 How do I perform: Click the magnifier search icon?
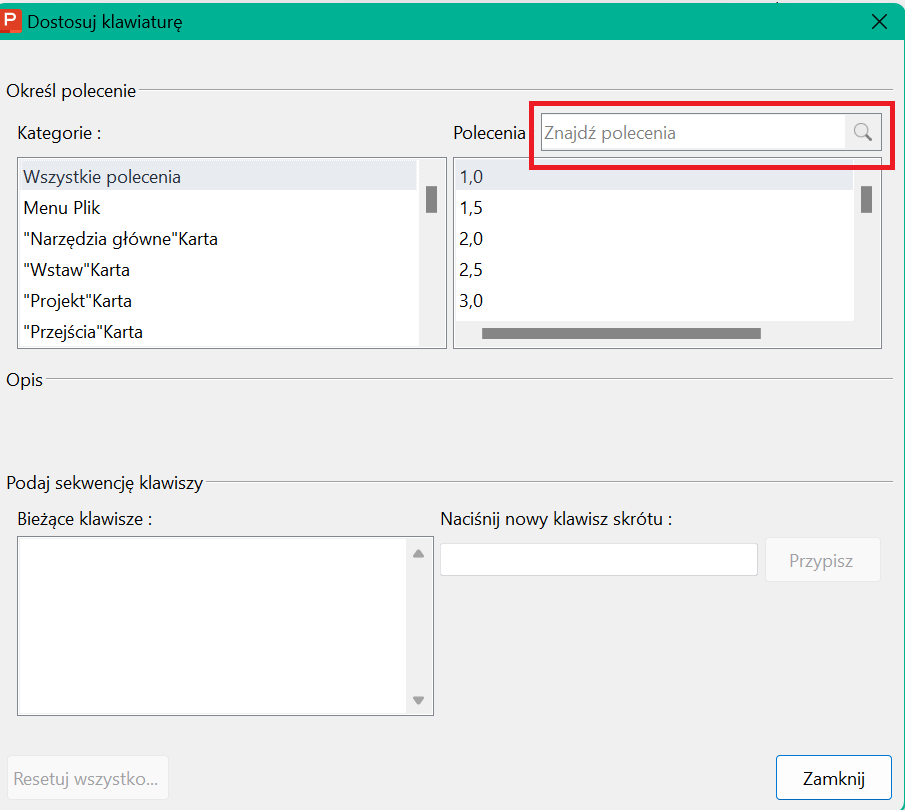863,133
